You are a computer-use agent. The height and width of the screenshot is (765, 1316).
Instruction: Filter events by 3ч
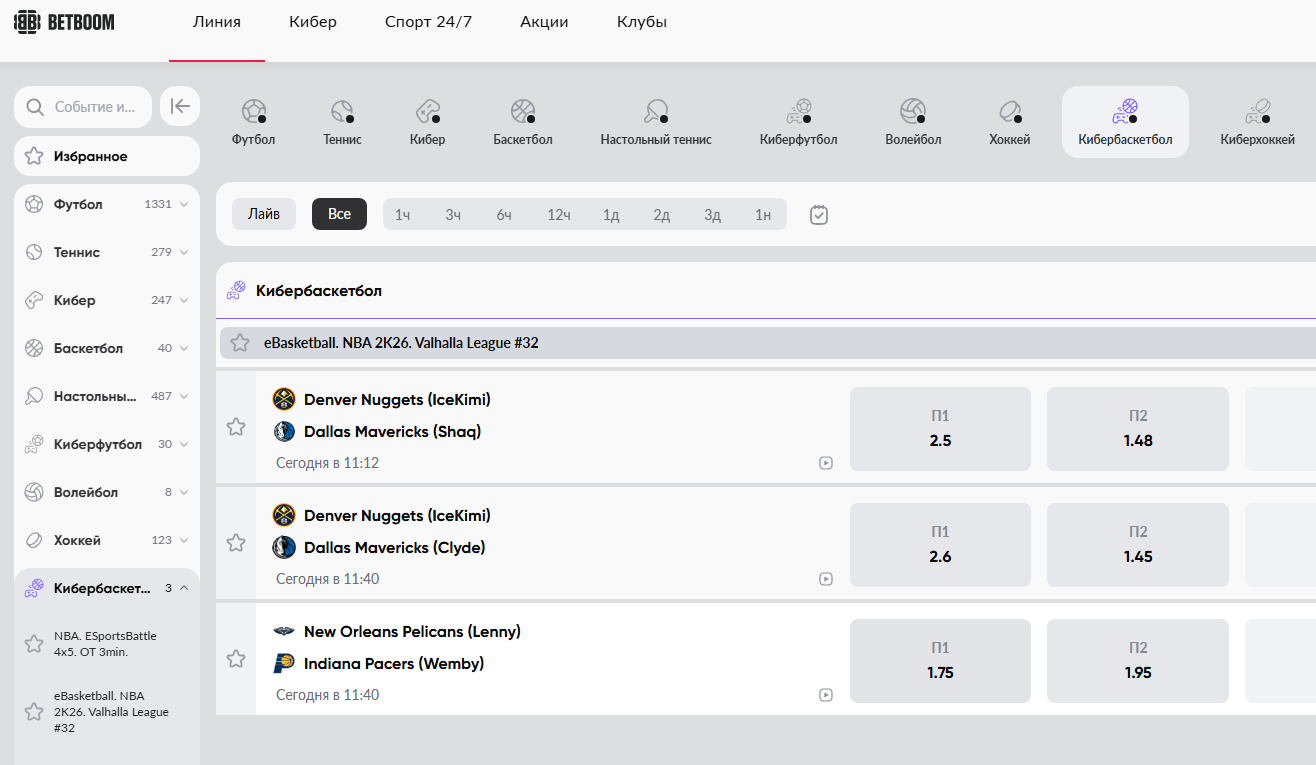pos(453,214)
